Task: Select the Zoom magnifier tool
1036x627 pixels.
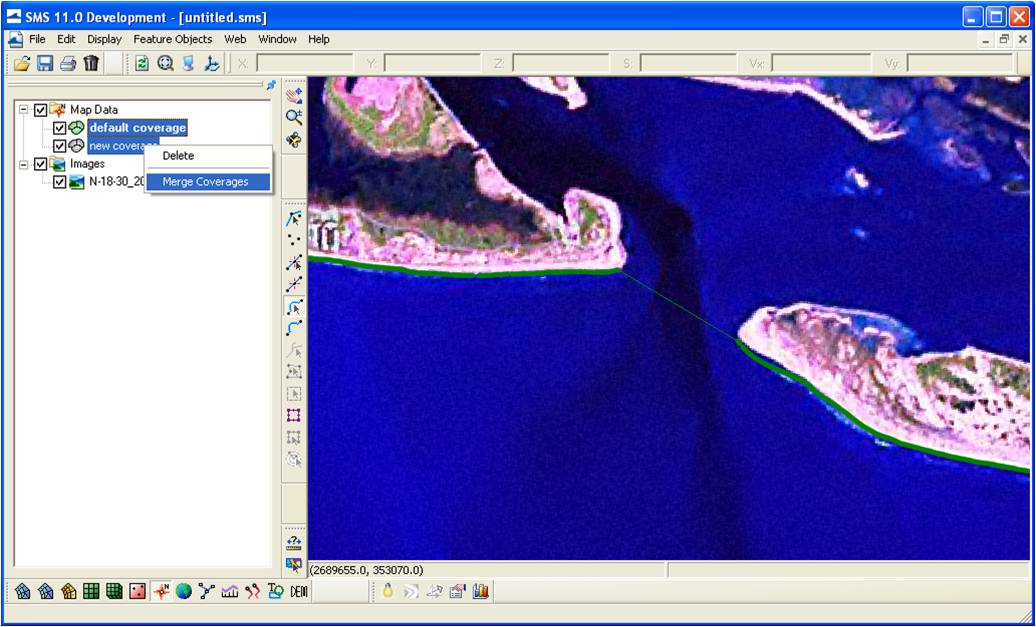Action: point(294,118)
